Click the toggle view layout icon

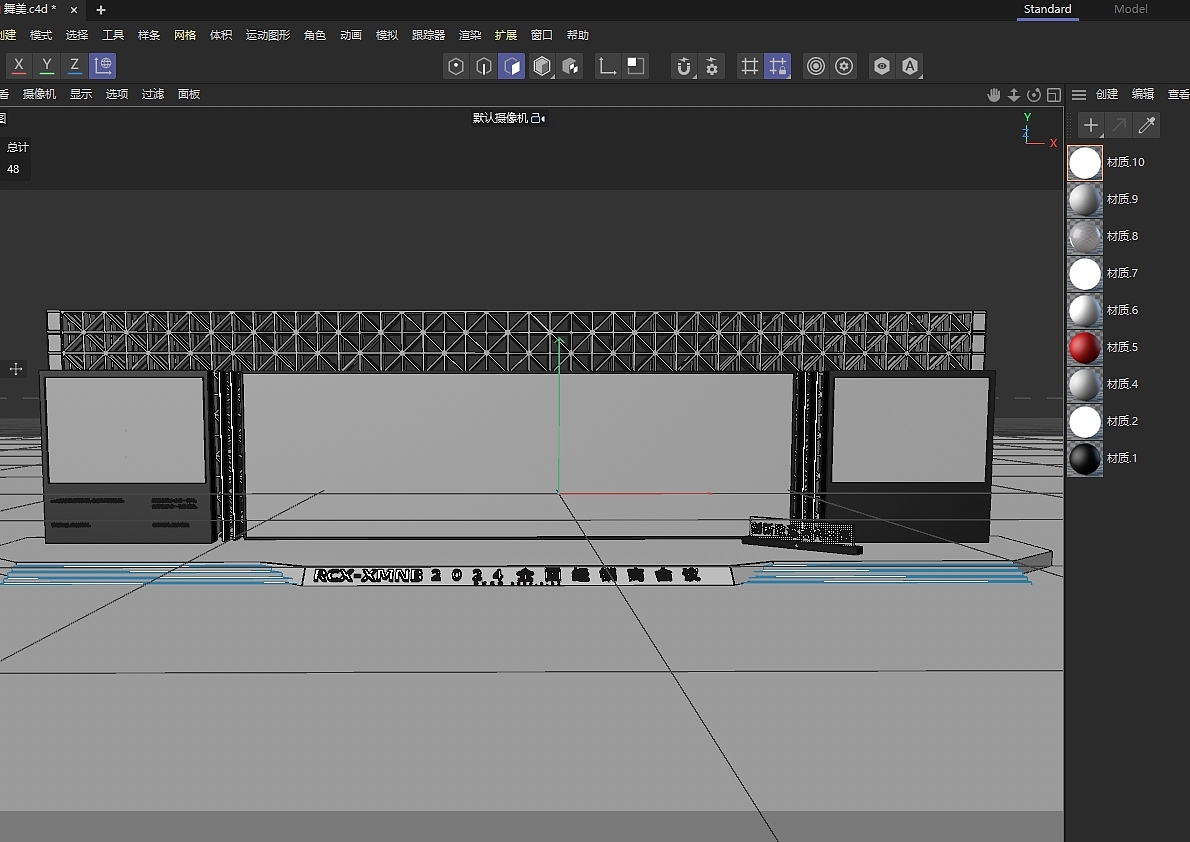(1054, 94)
